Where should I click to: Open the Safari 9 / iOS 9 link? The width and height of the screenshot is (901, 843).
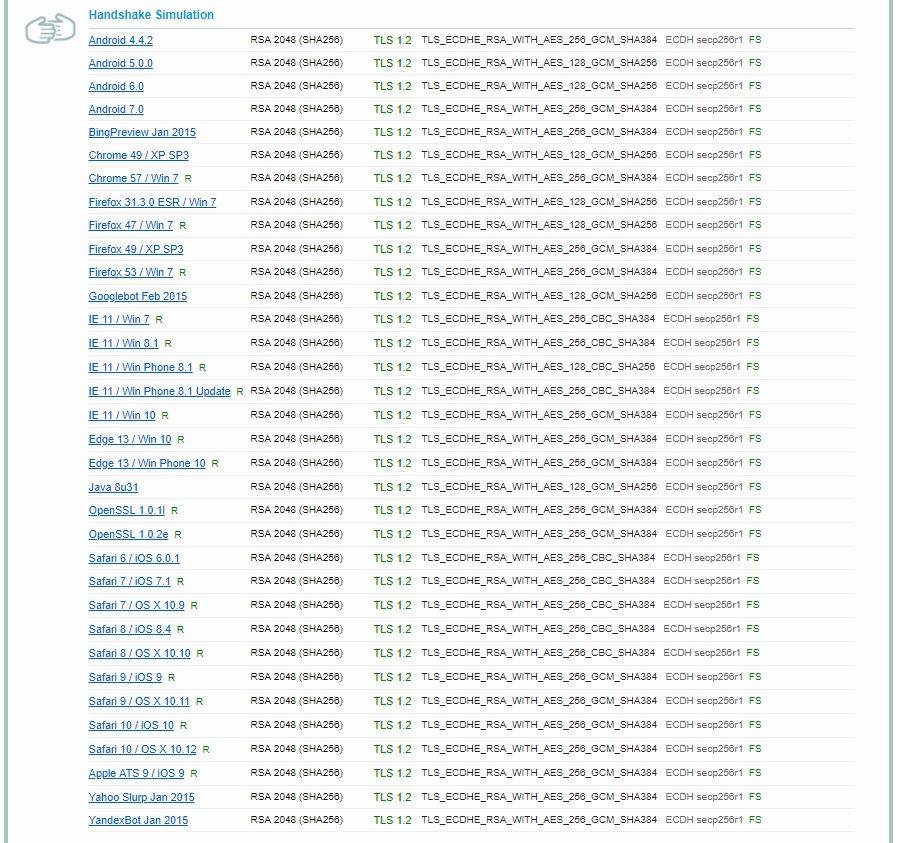(x=125, y=678)
